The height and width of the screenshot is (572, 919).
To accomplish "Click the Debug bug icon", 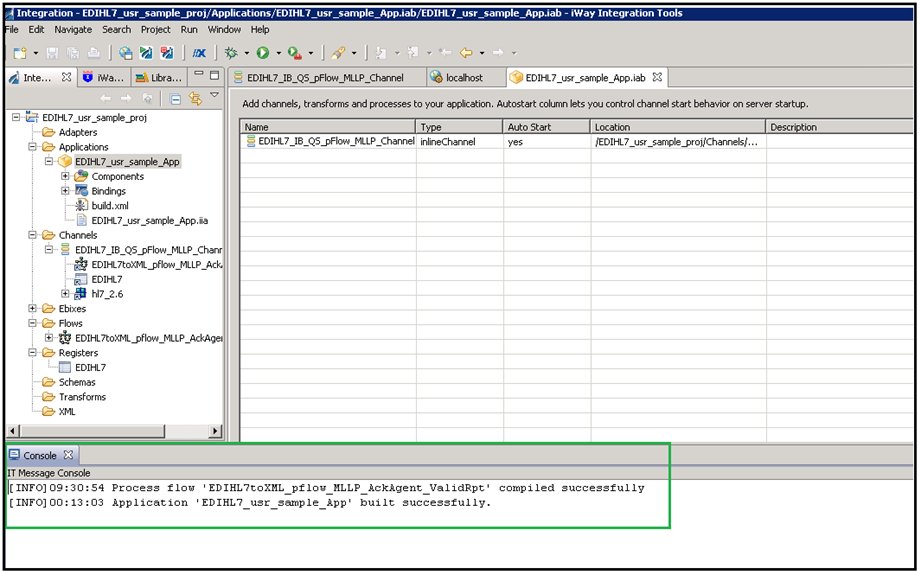I will (x=231, y=53).
